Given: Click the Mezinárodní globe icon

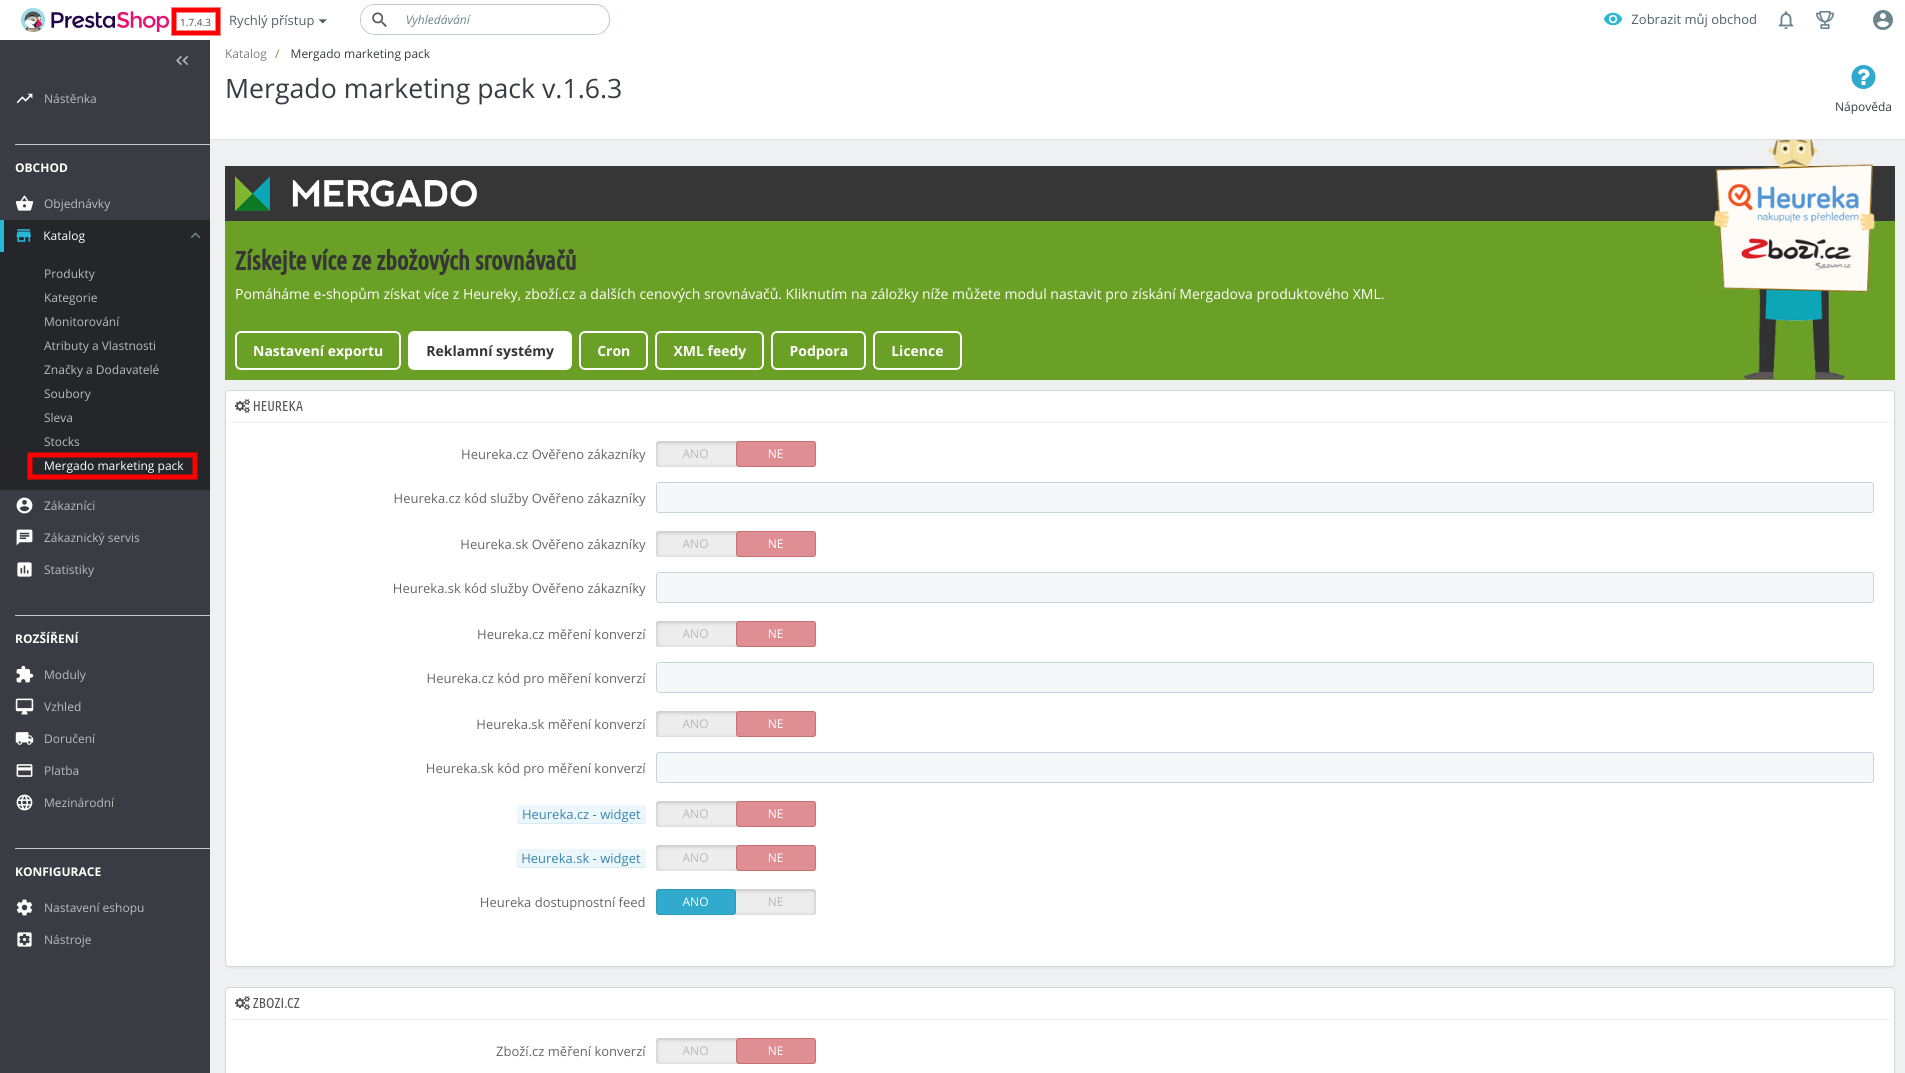Looking at the screenshot, I should 24,803.
